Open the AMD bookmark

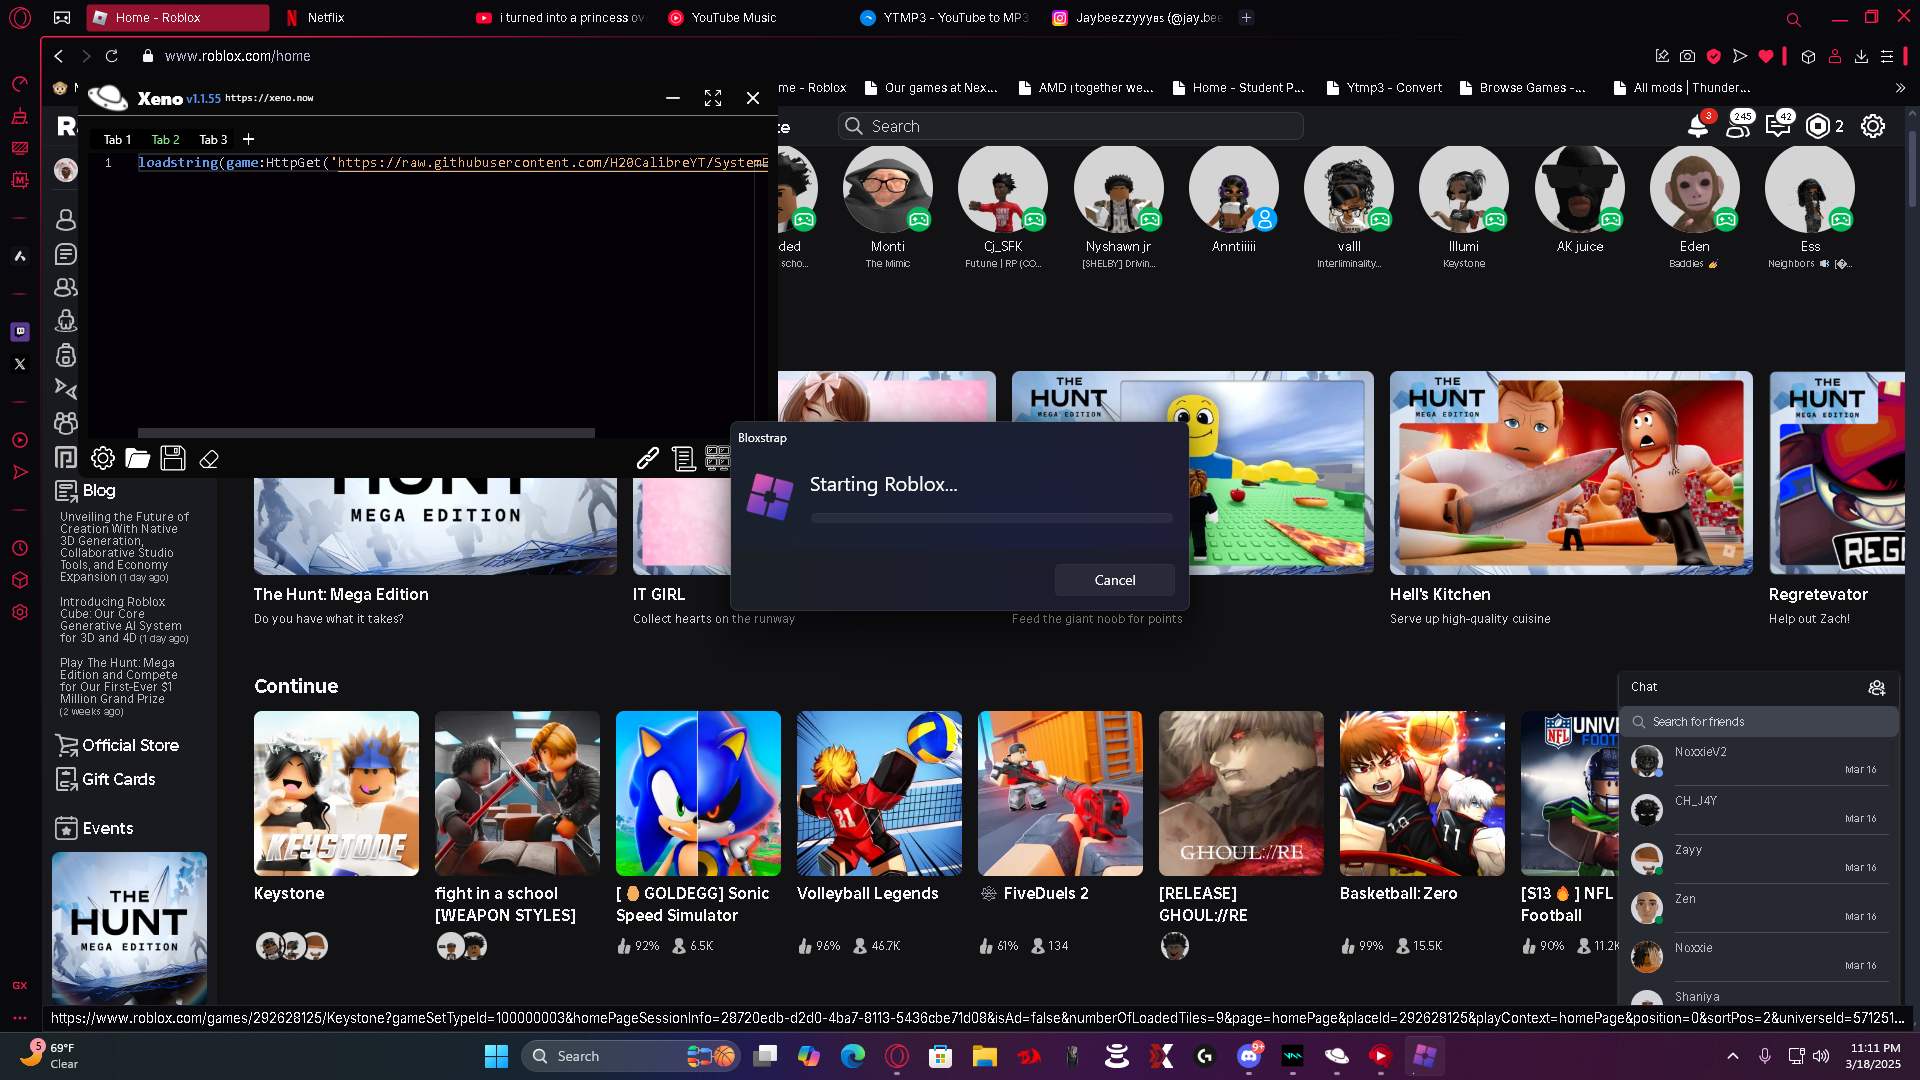1085,88
